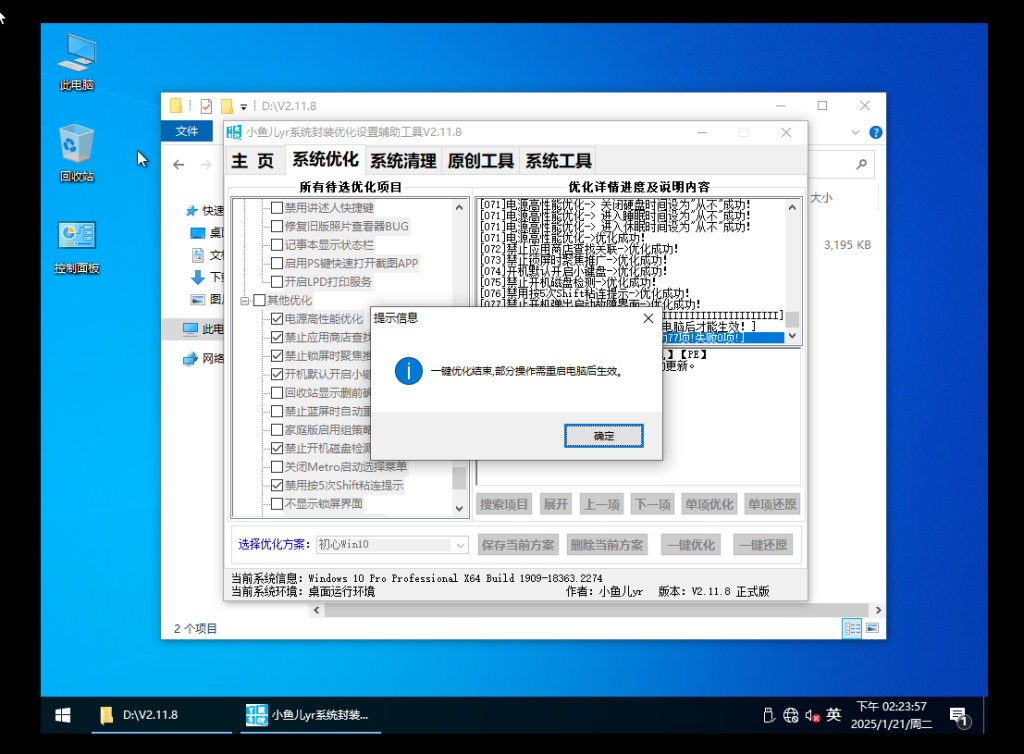Image resolution: width=1024 pixels, height=754 pixels.
Task: Switch to large icons view in Explorer
Action: [x=873, y=628]
